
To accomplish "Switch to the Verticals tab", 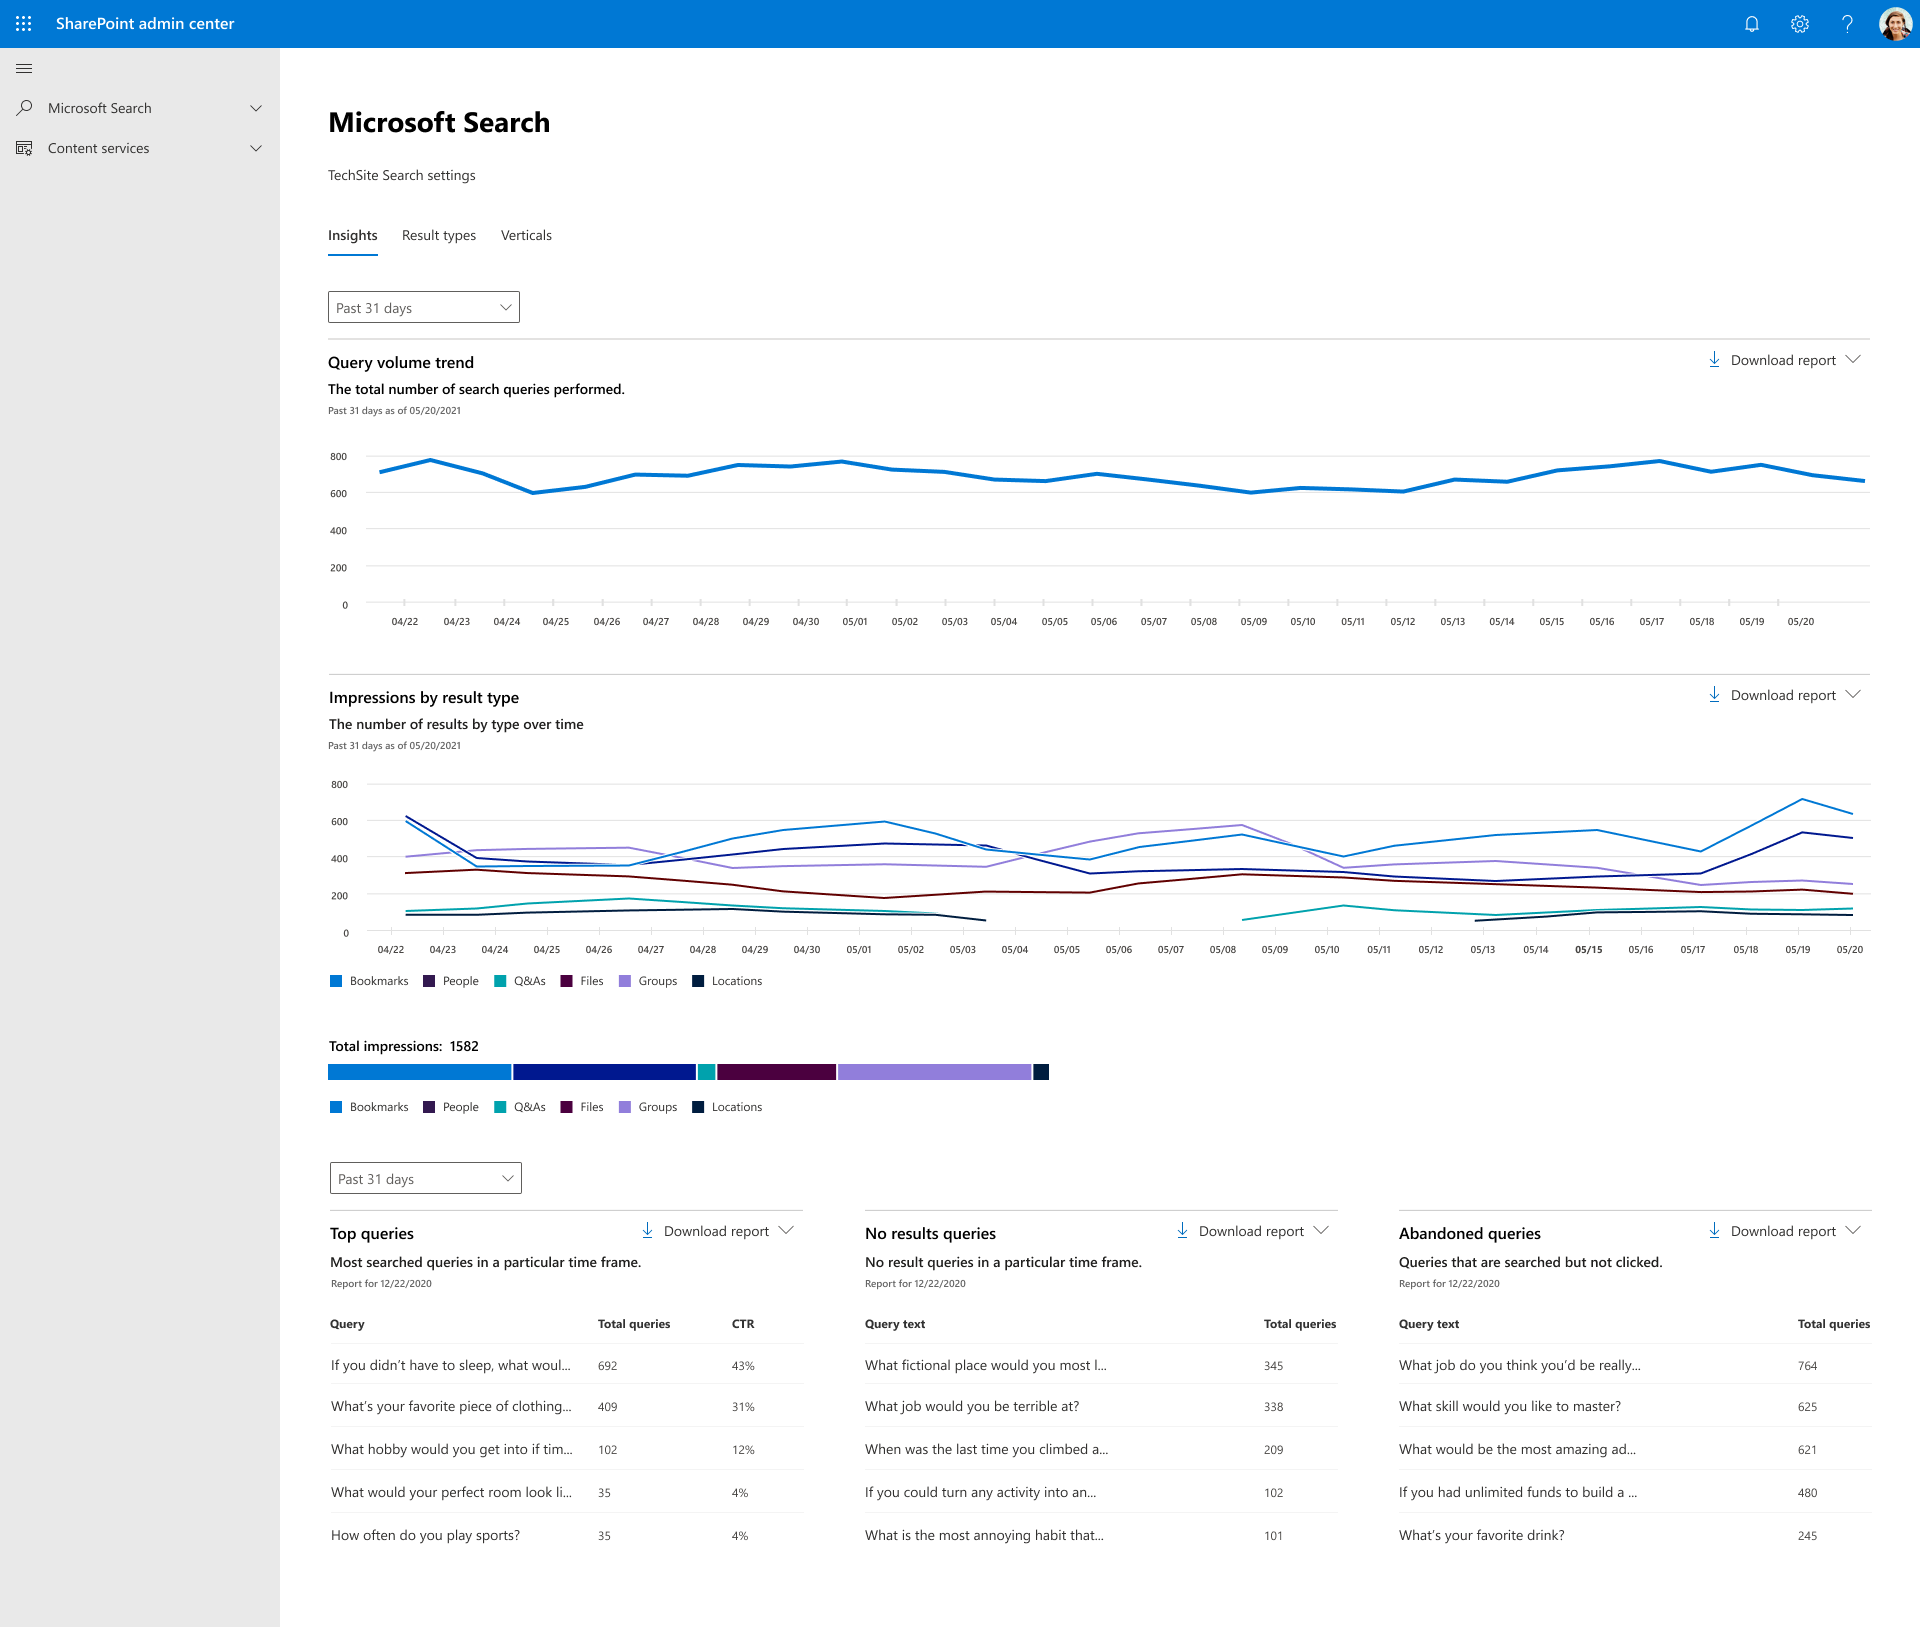I will [x=526, y=235].
